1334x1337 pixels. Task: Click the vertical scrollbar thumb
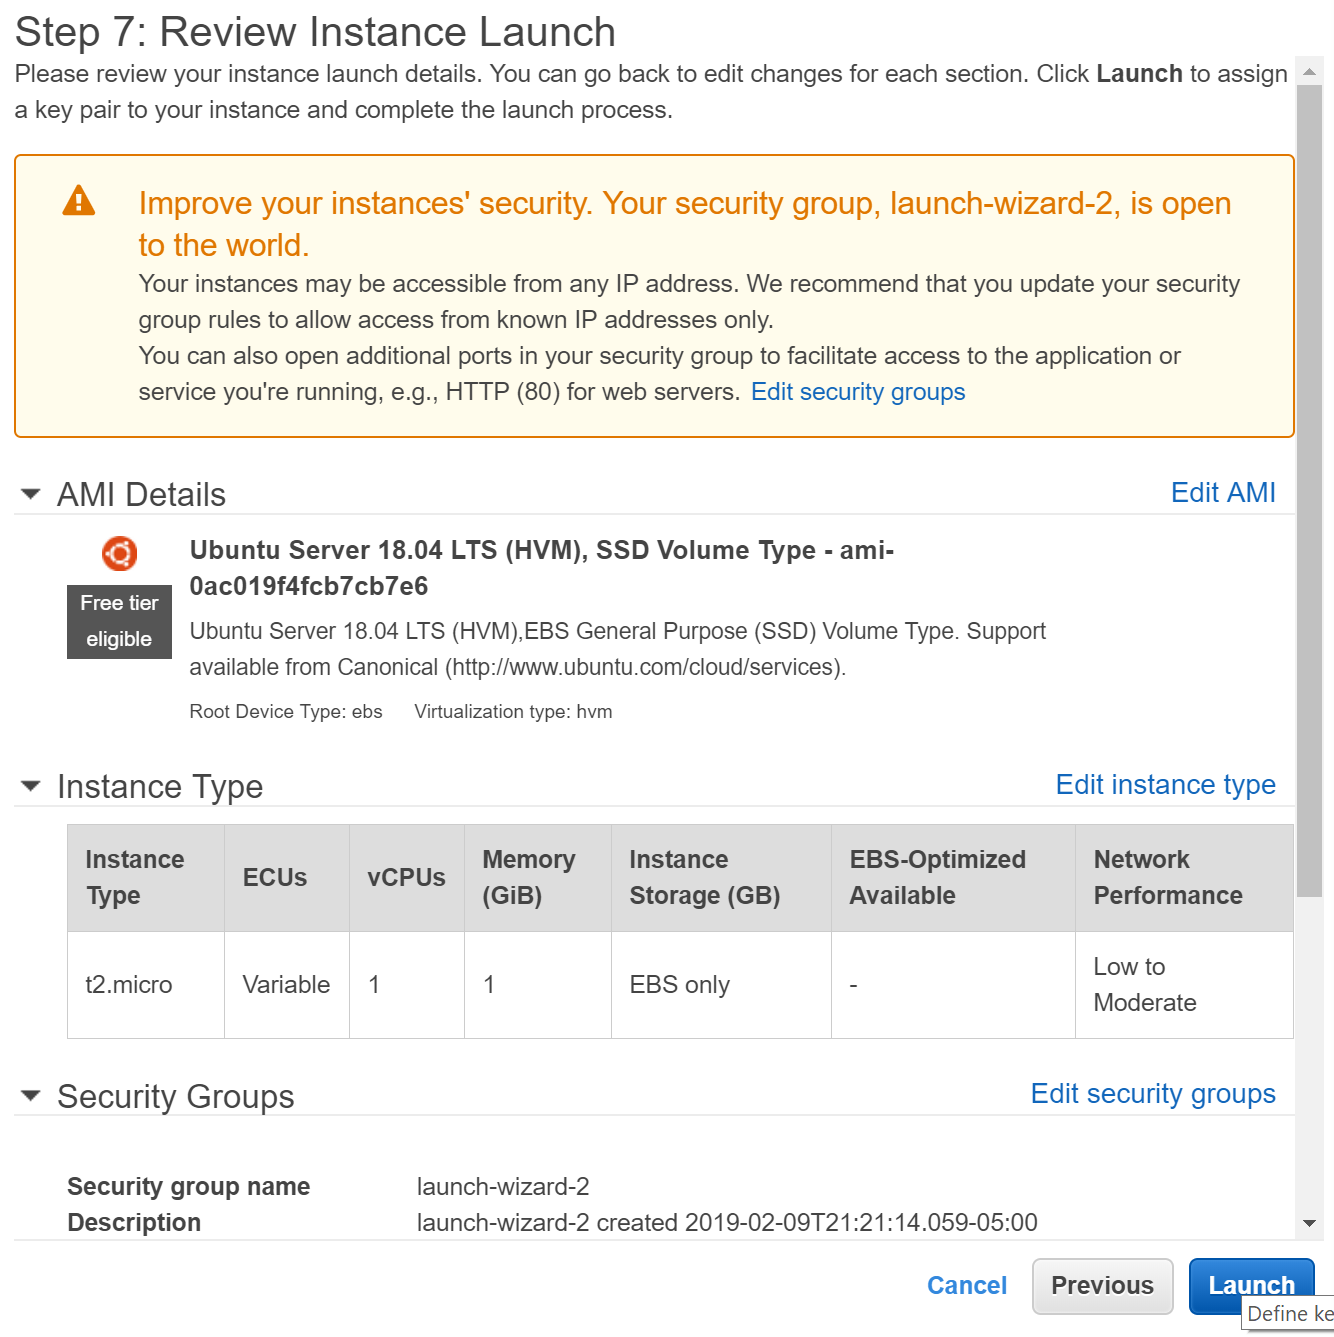(x=1309, y=490)
